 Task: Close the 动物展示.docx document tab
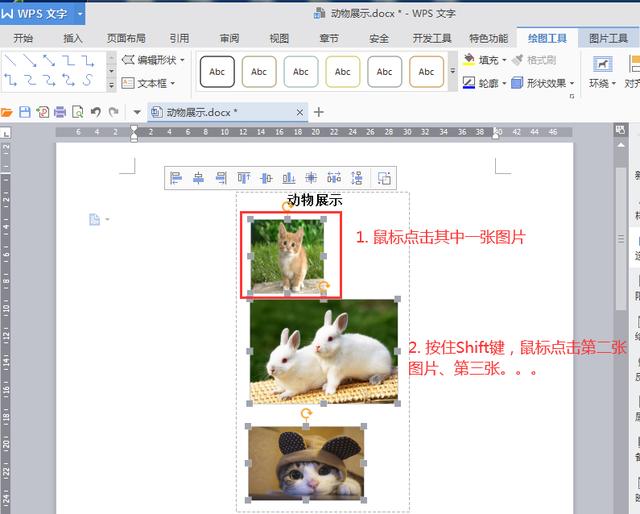click(300, 112)
